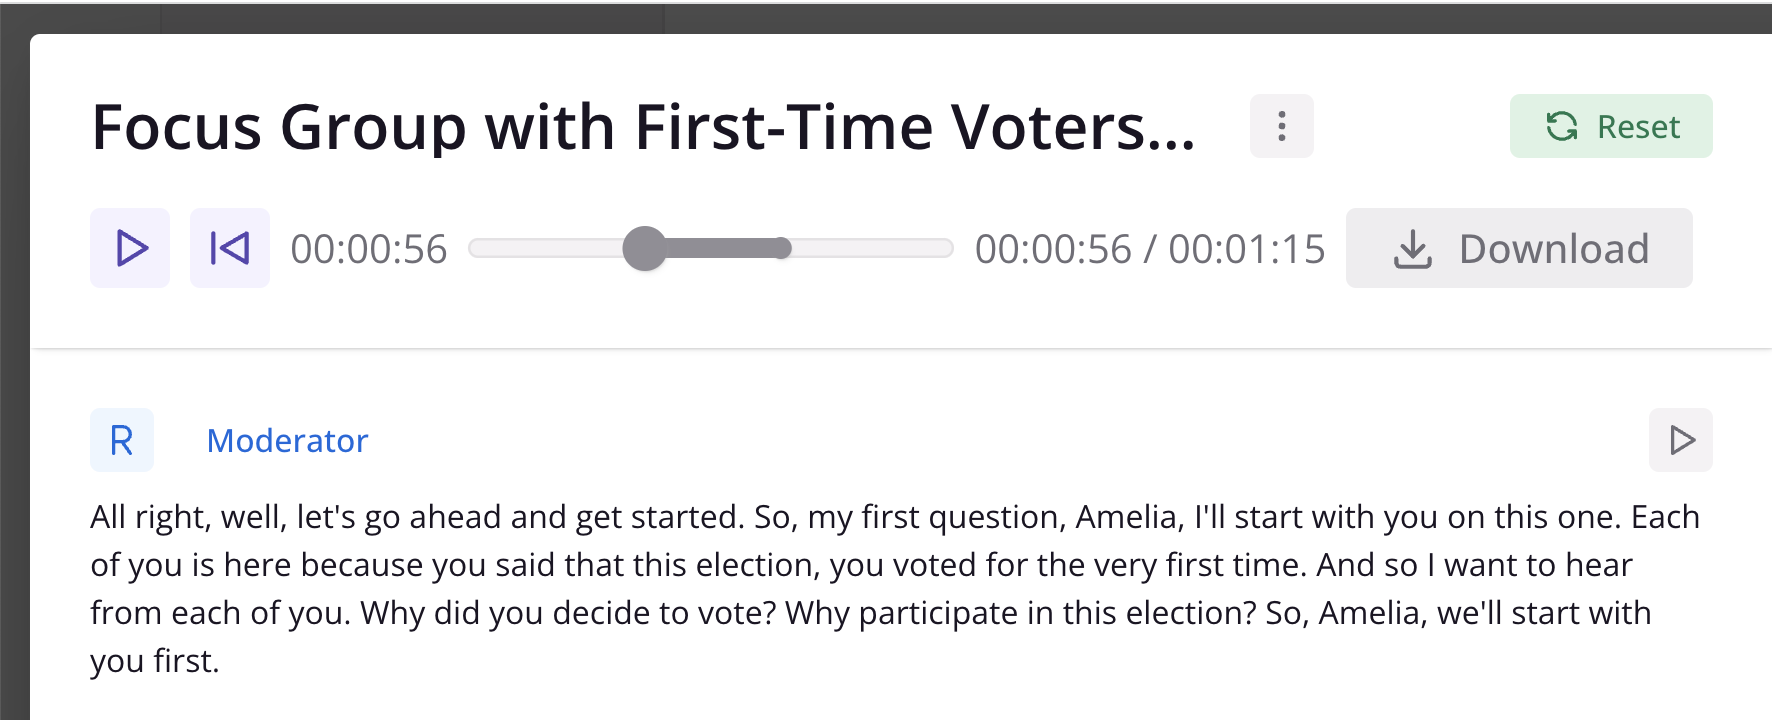This screenshot has width=1772, height=720.
Task: Click the word Amelia in transcript's first line
Action: pyautogui.click(x=1129, y=517)
